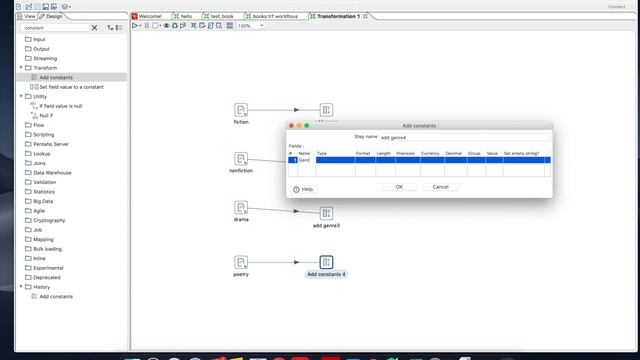Open the Lookup folder

pyautogui.click(x=38, y=154)
